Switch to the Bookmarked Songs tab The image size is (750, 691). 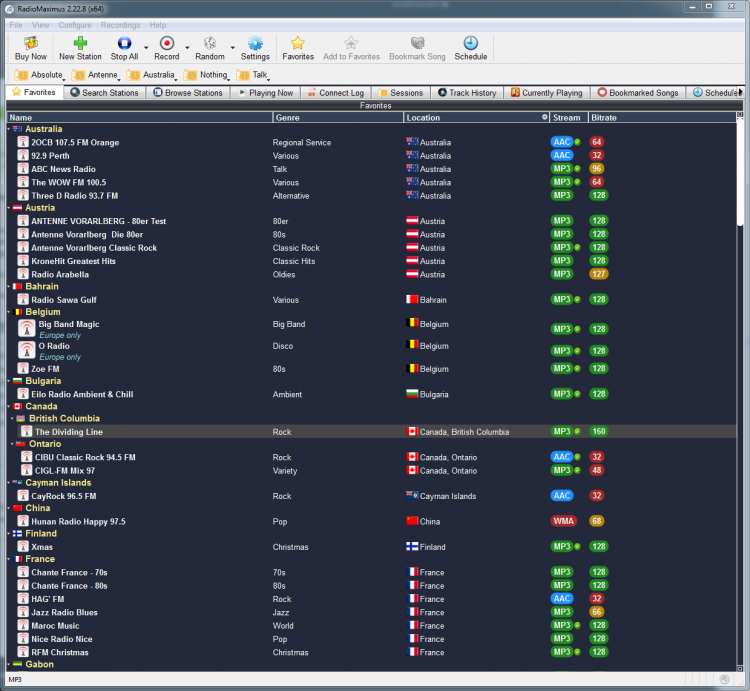tap(638, 93)
